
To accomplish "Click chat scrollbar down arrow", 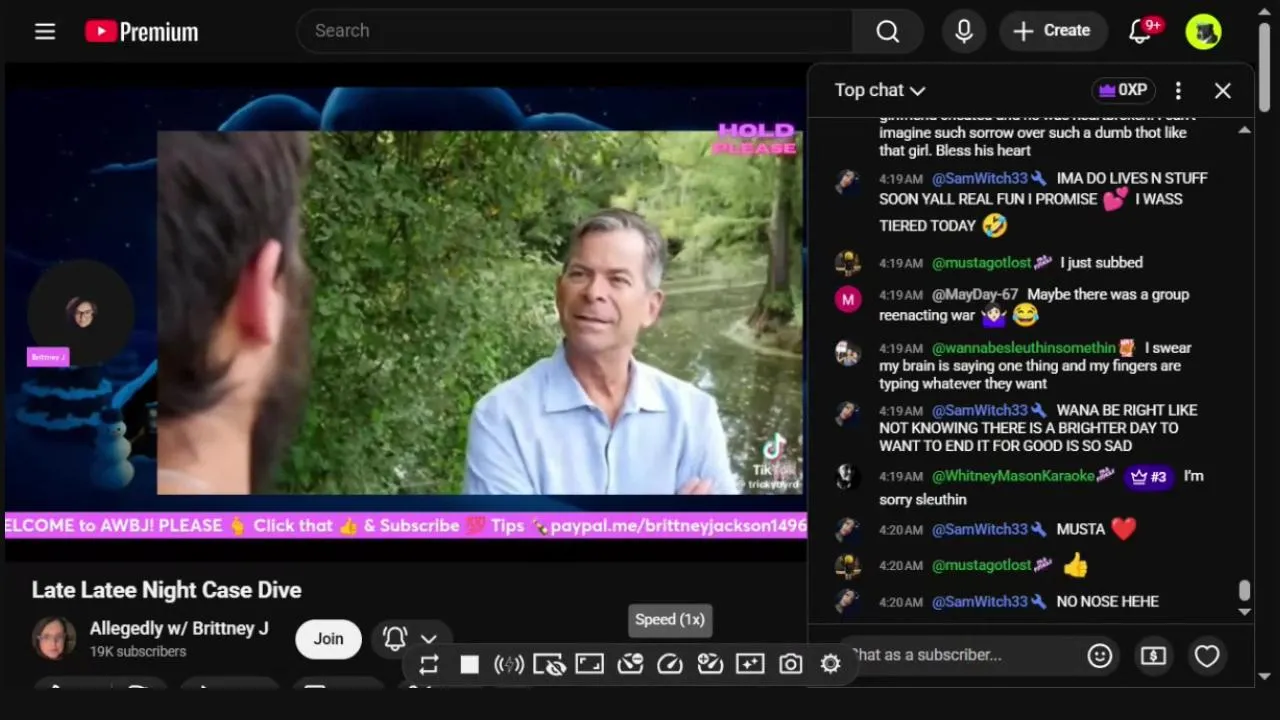I will coord(1244,611).
